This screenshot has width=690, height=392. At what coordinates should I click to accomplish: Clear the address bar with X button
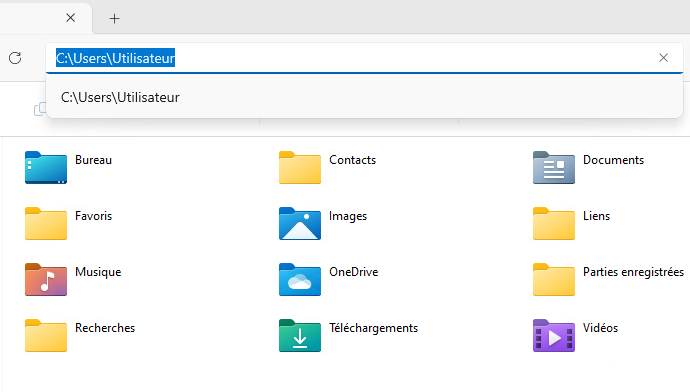pos(664,58)
